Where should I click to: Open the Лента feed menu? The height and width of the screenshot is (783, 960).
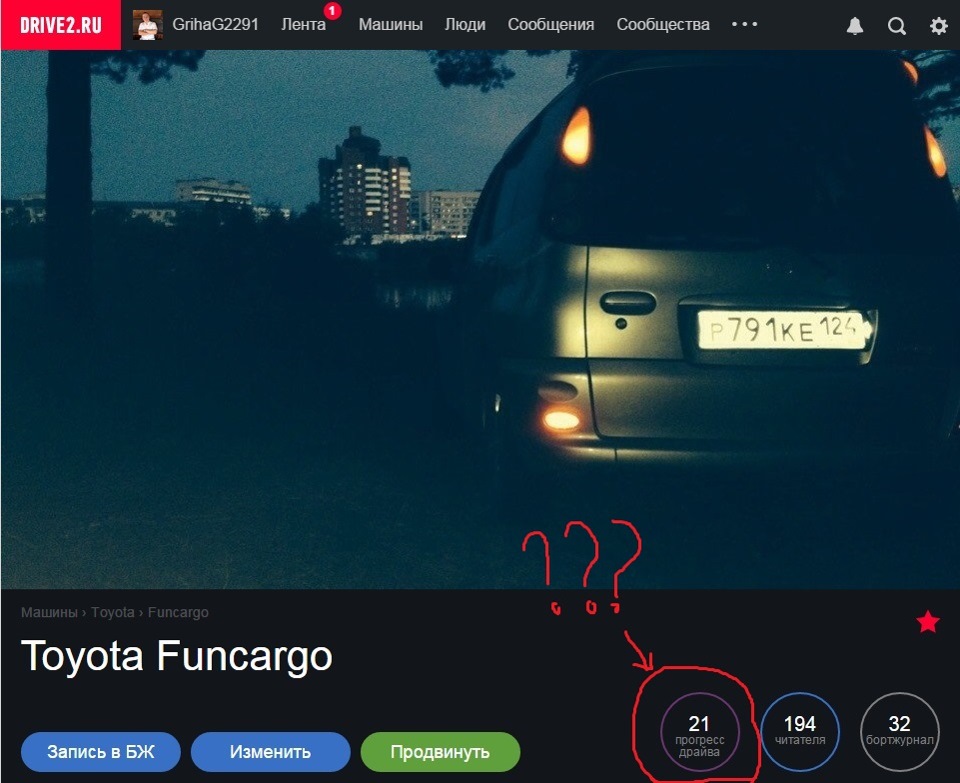coord(303,25)
